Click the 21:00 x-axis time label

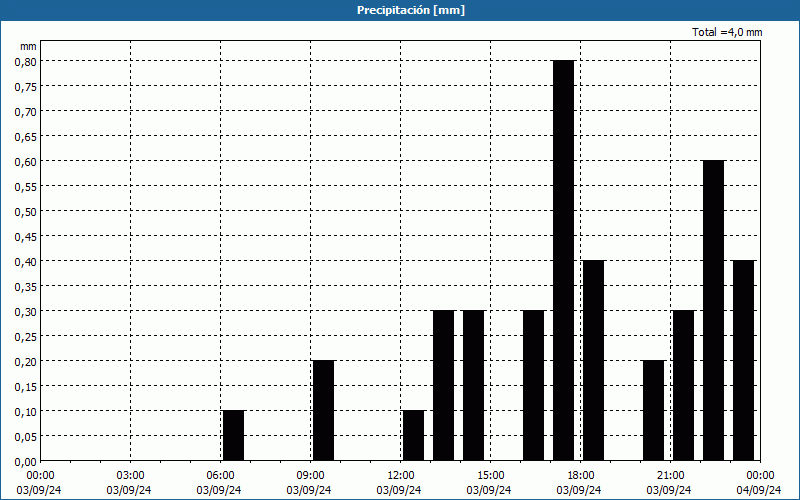tap(670, 476)
